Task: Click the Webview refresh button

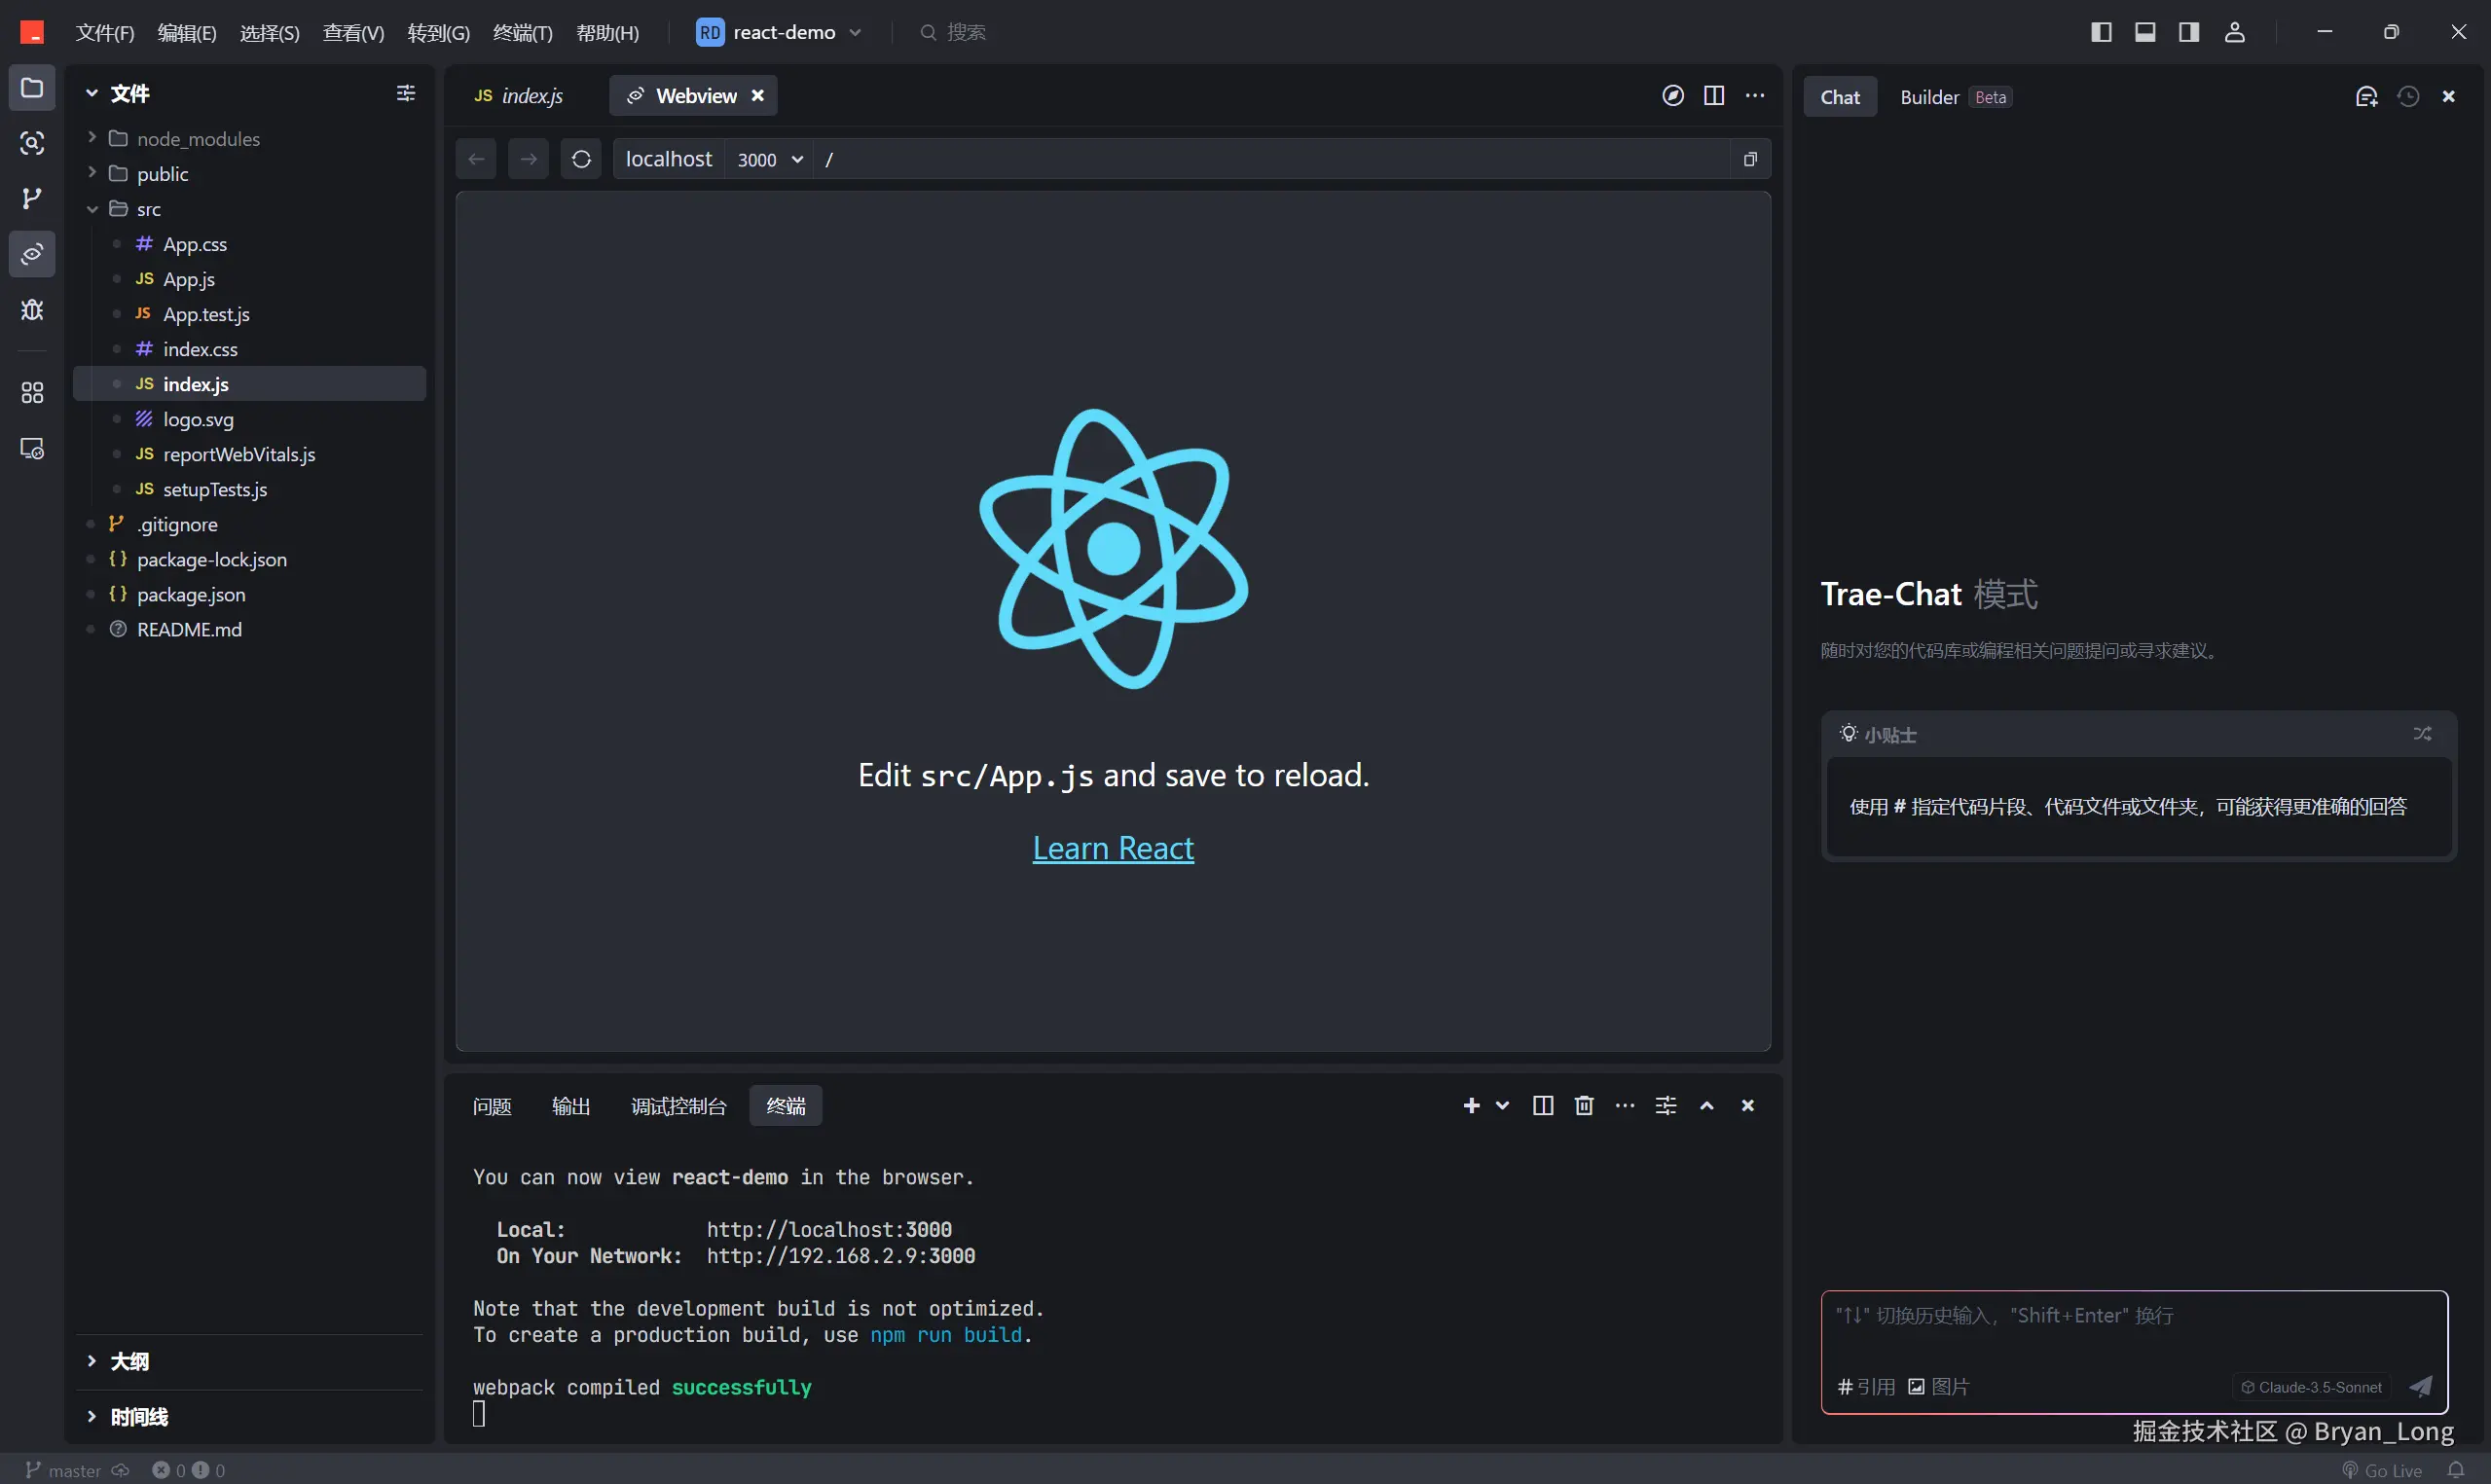Action: (x=581, y=159)
